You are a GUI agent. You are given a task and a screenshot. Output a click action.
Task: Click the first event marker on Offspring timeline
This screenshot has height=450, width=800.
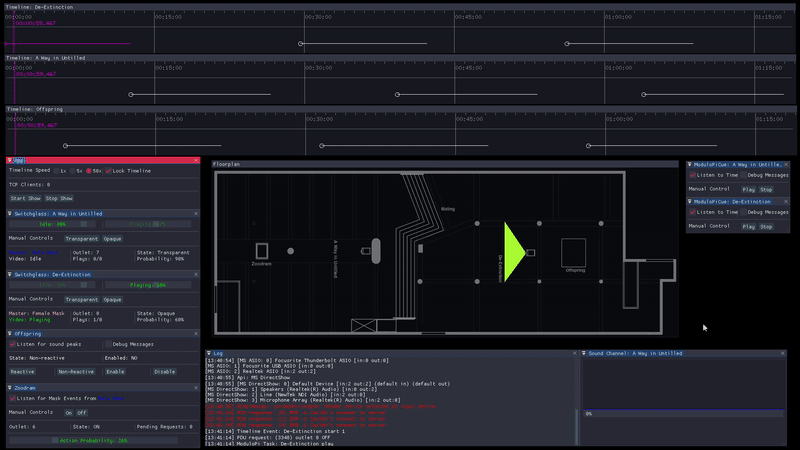65,146
